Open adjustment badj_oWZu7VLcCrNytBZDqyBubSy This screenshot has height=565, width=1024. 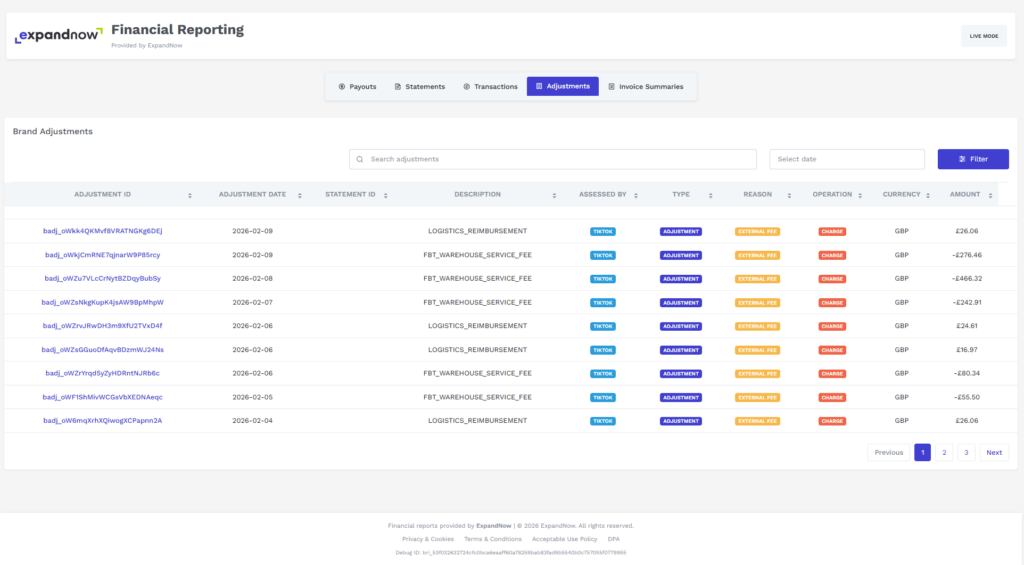click(103, 278)
